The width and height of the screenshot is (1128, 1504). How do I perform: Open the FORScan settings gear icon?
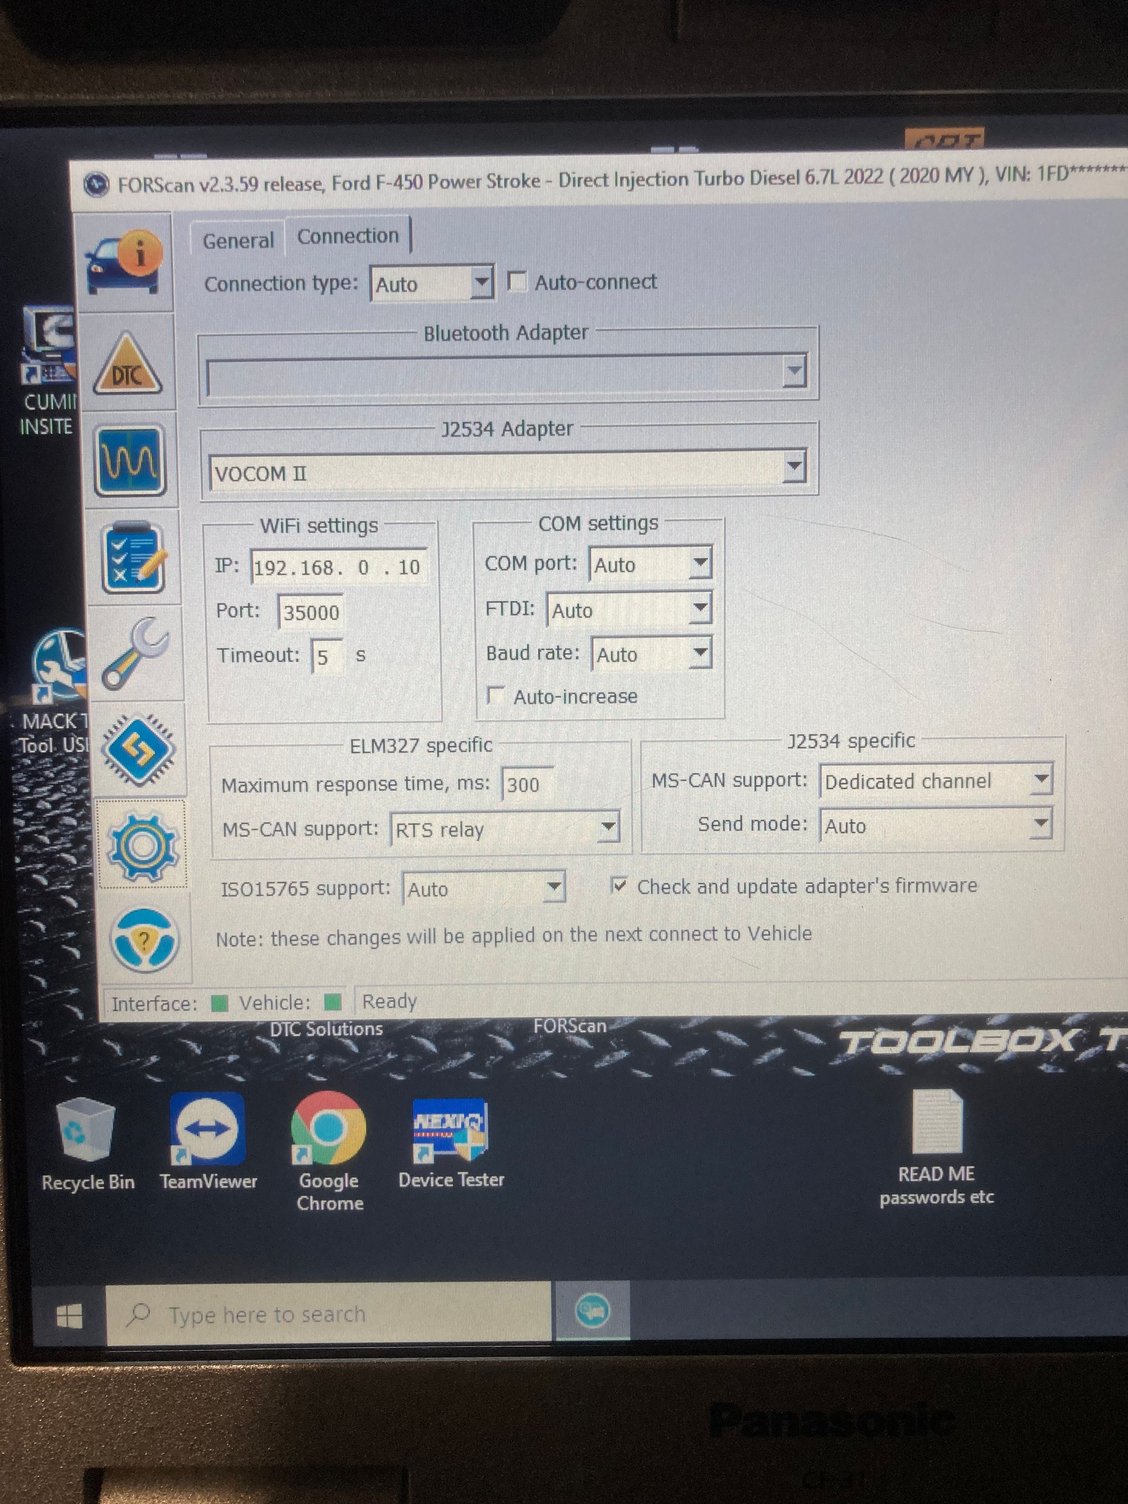[x=140, y=845]
